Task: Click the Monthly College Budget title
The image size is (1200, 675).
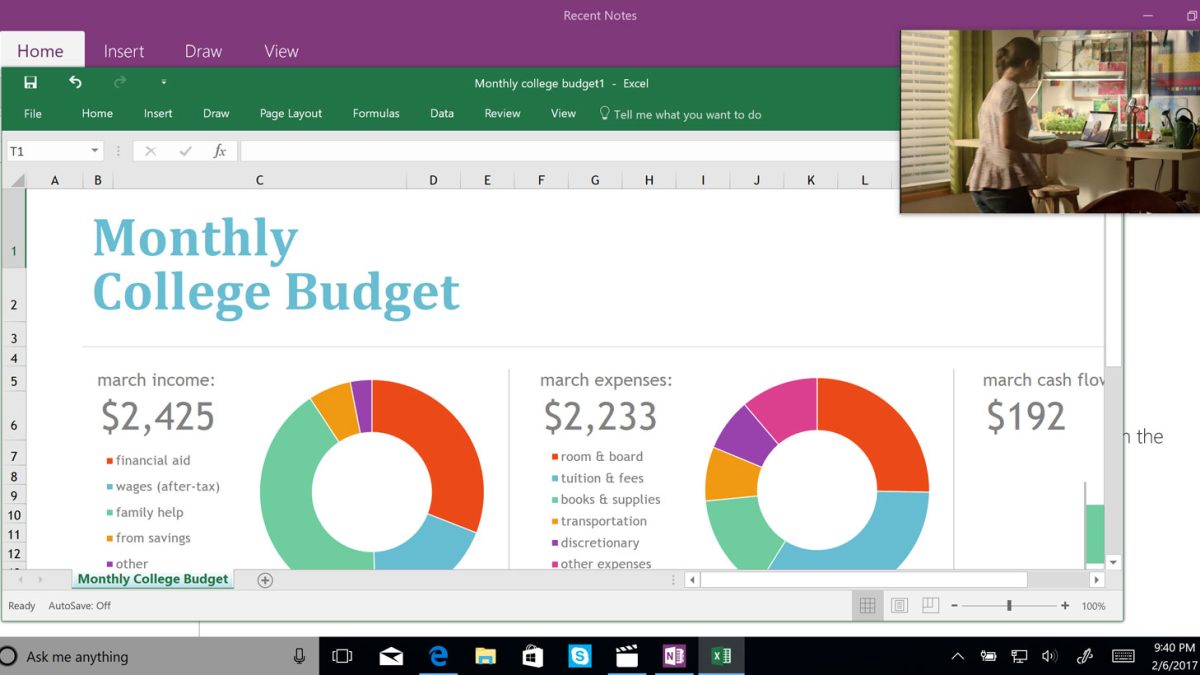Action: coord(276,265)
